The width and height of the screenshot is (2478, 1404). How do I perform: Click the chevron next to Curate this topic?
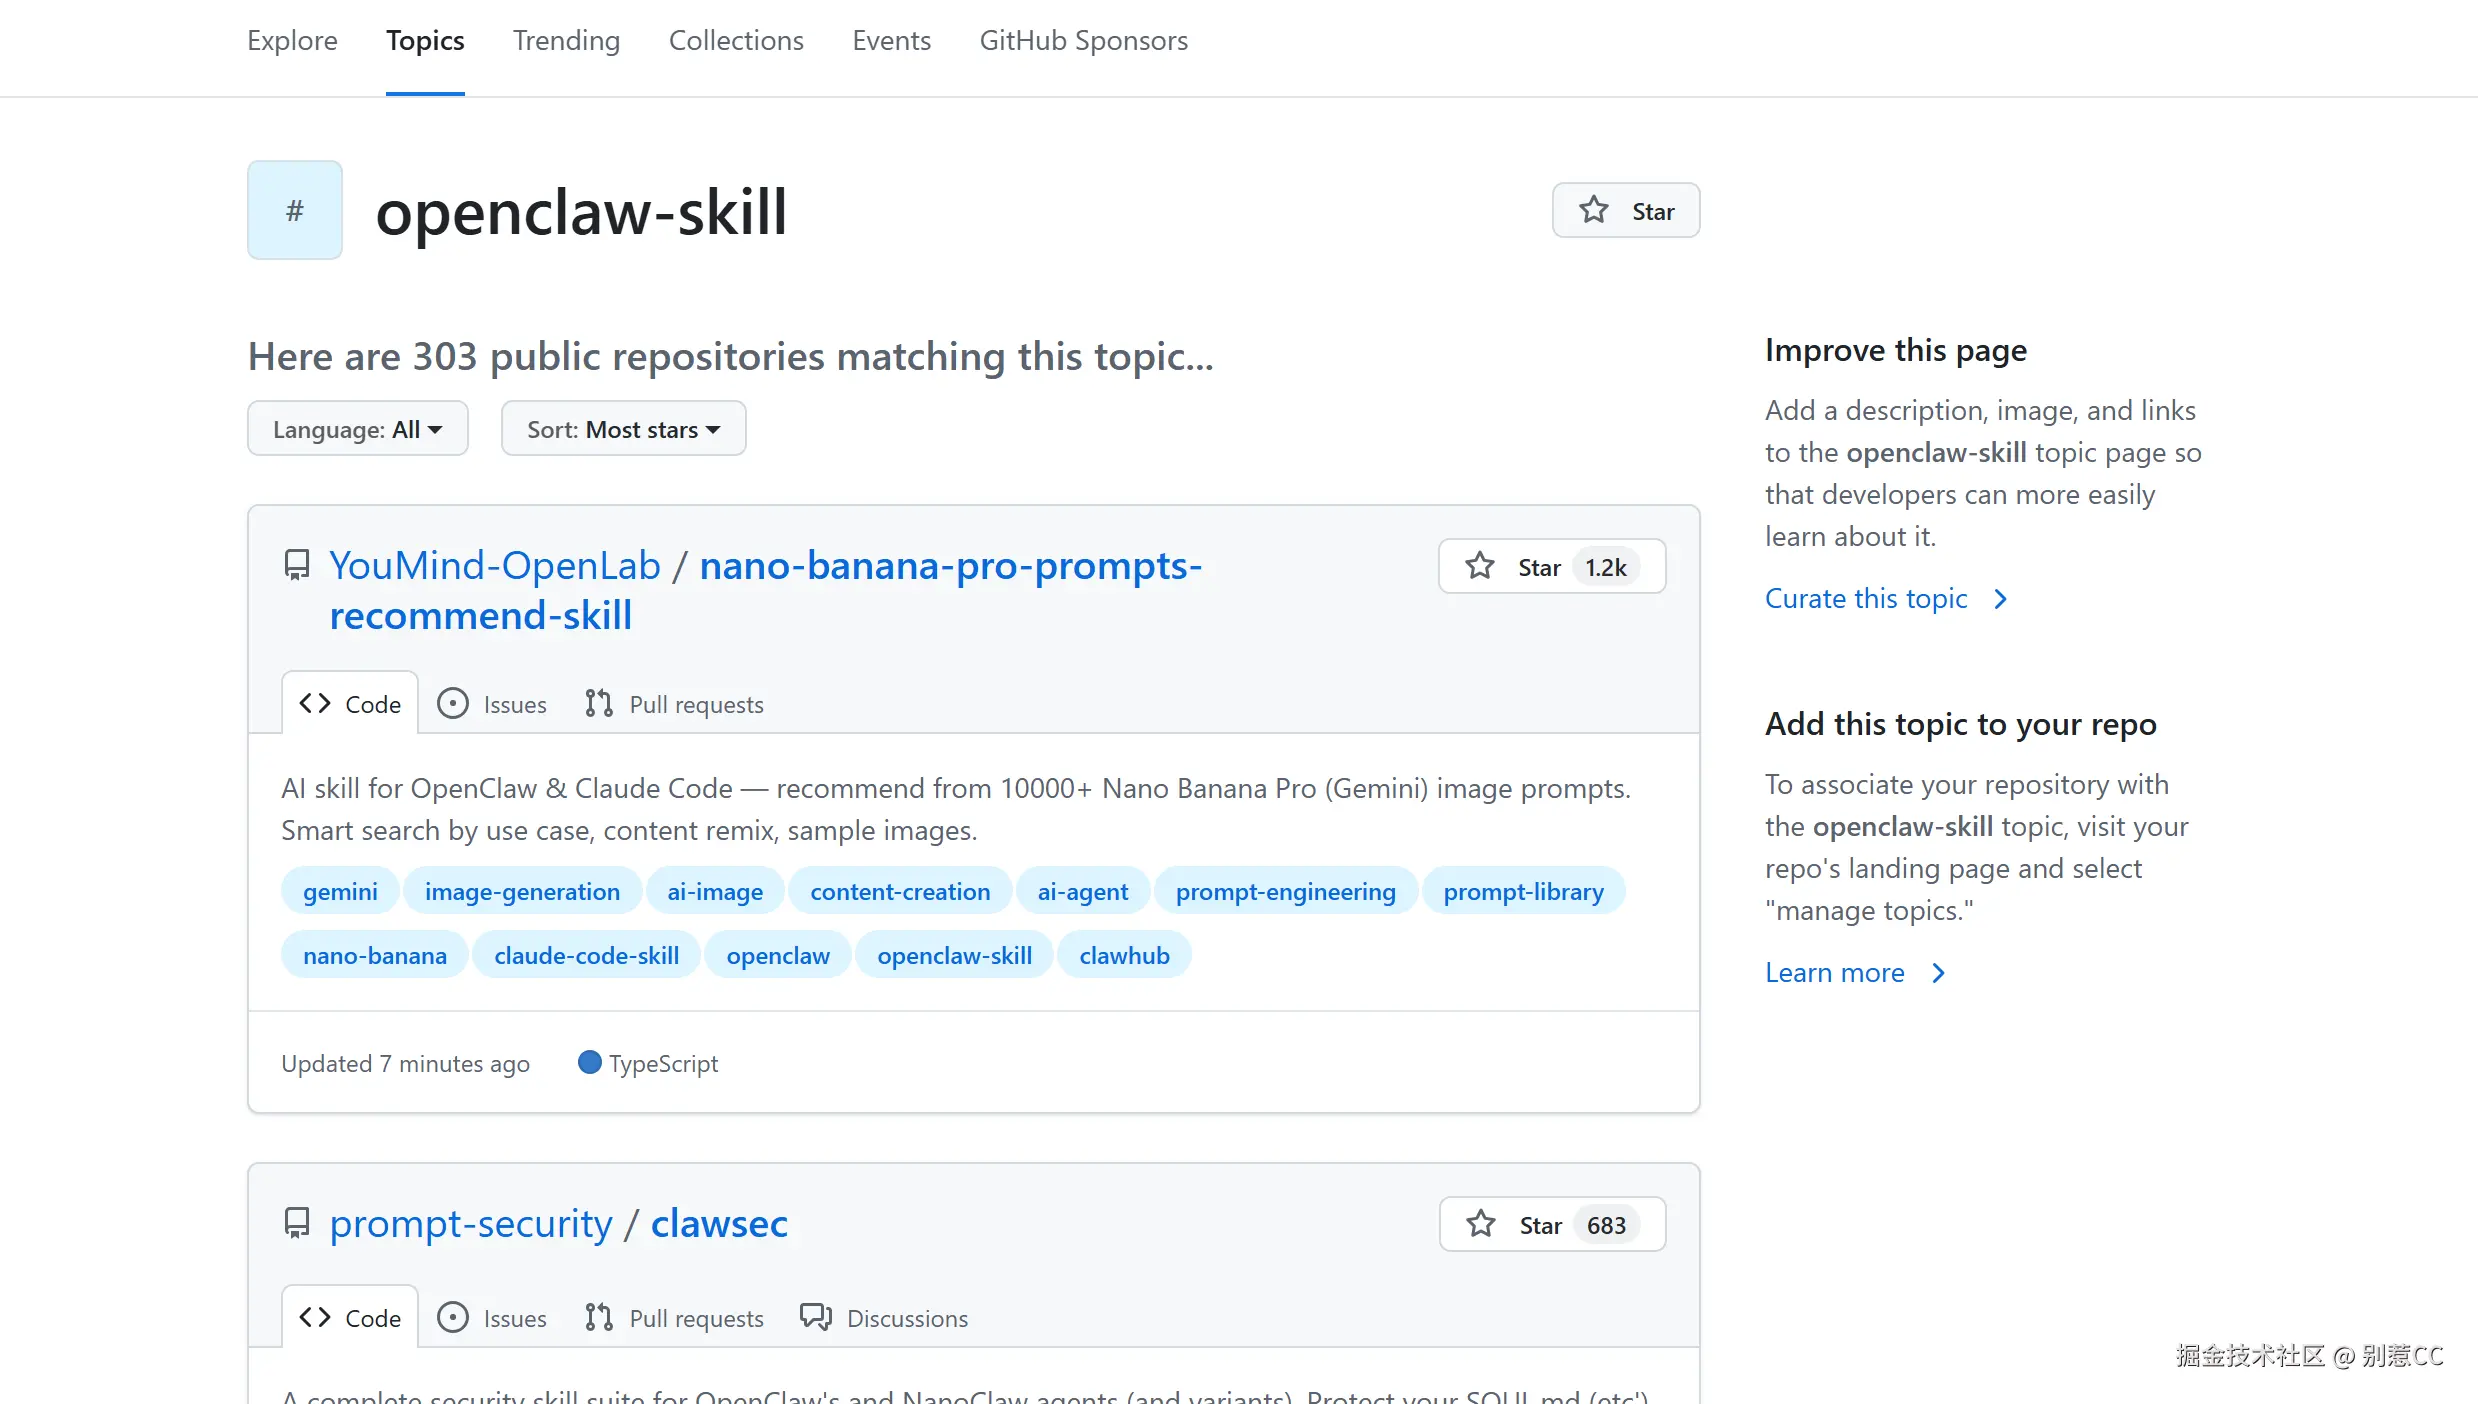[x=2000, y=599]
